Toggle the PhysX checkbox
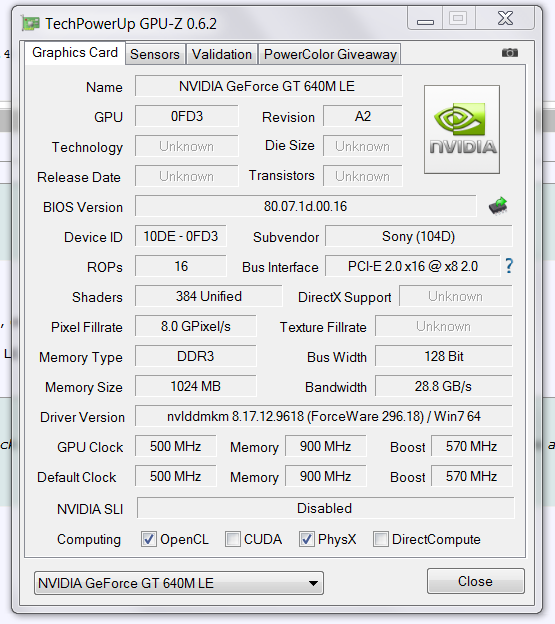The height and width of the screenshot is (624, 555). [x=306, y=539]
